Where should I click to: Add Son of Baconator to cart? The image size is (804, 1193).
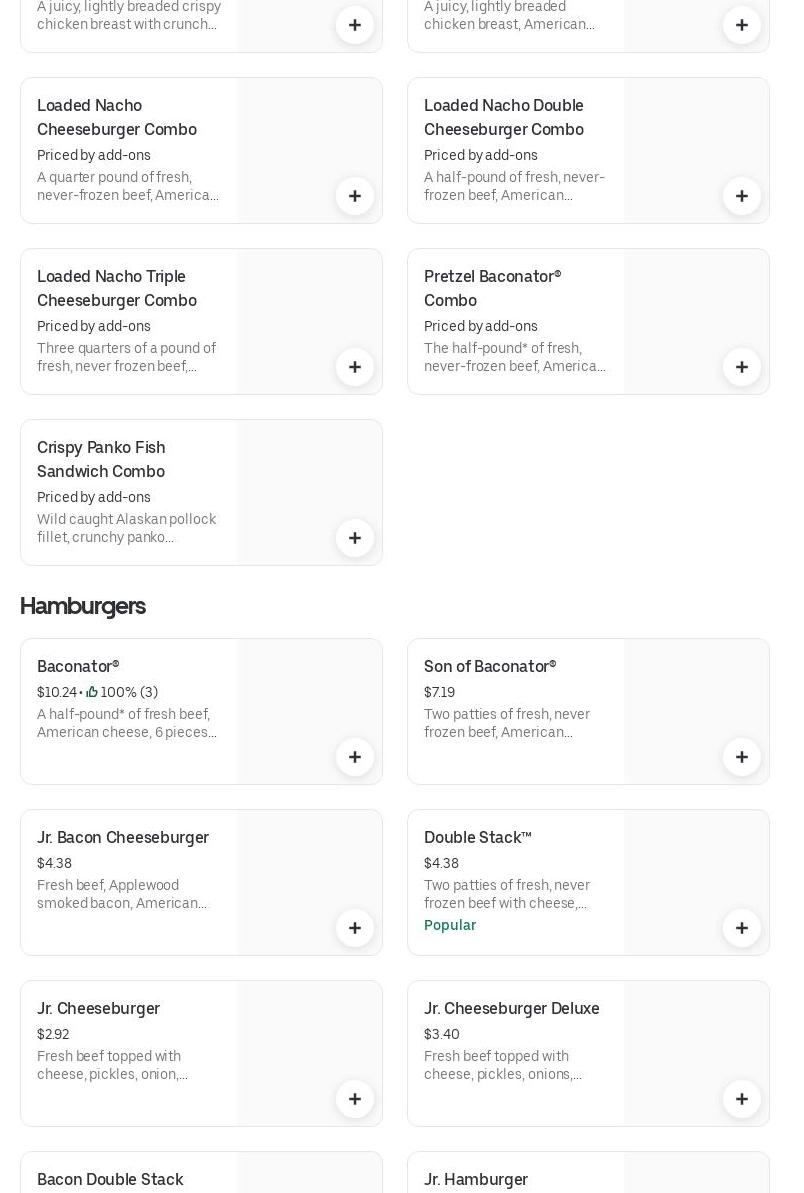[742, 757]
